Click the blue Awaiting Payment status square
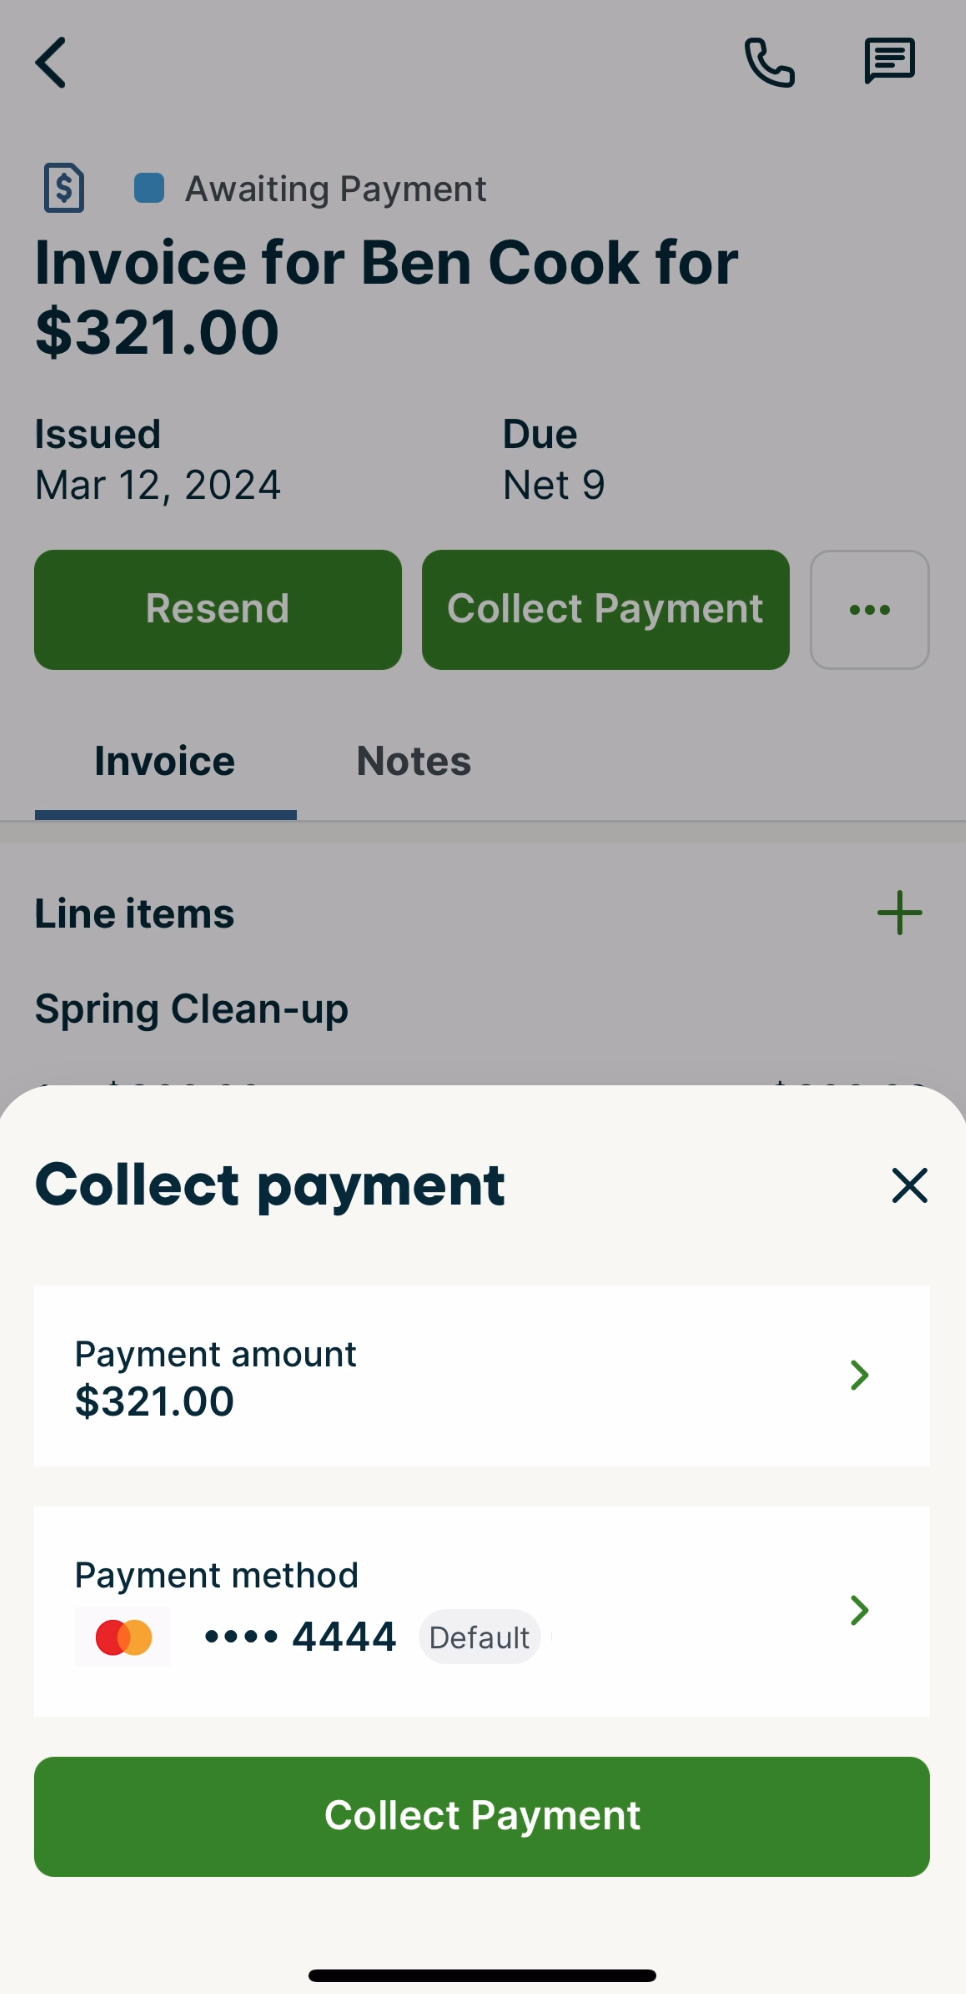The width and height of the screenshot is (966, 1994). 149,188
